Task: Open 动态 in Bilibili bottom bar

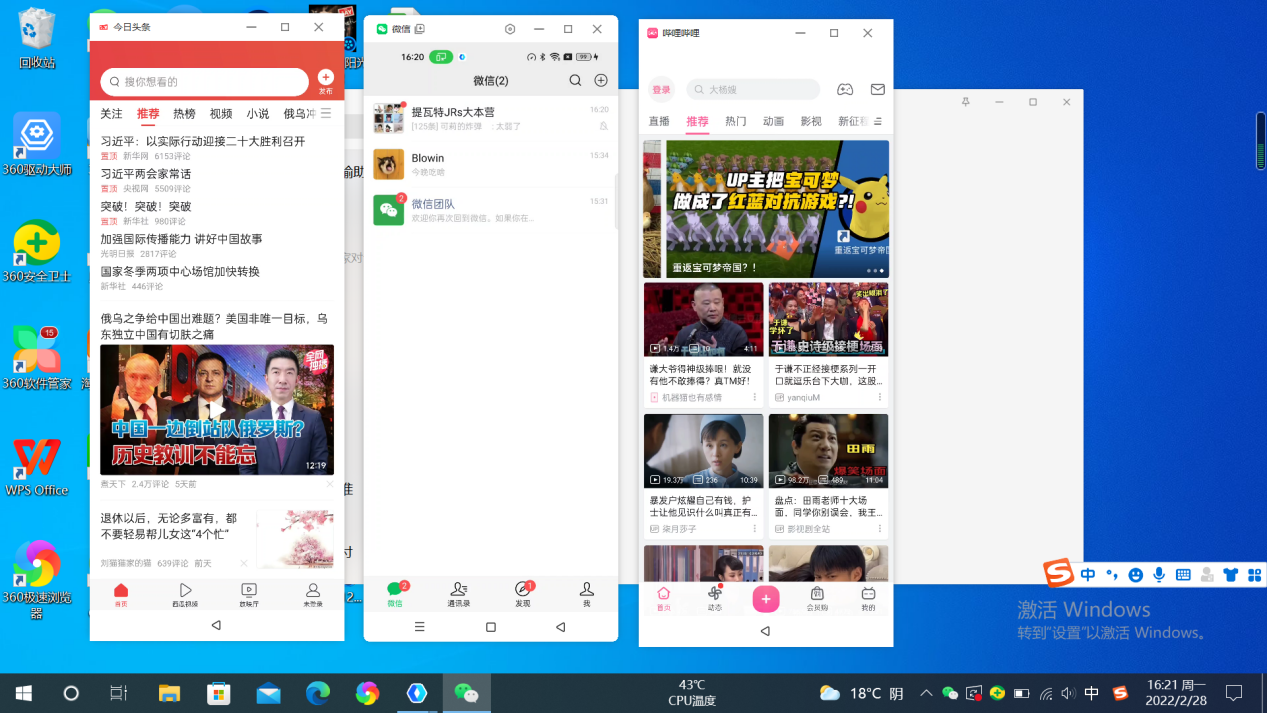Action: pyautogui.click(x=715, y=599)
